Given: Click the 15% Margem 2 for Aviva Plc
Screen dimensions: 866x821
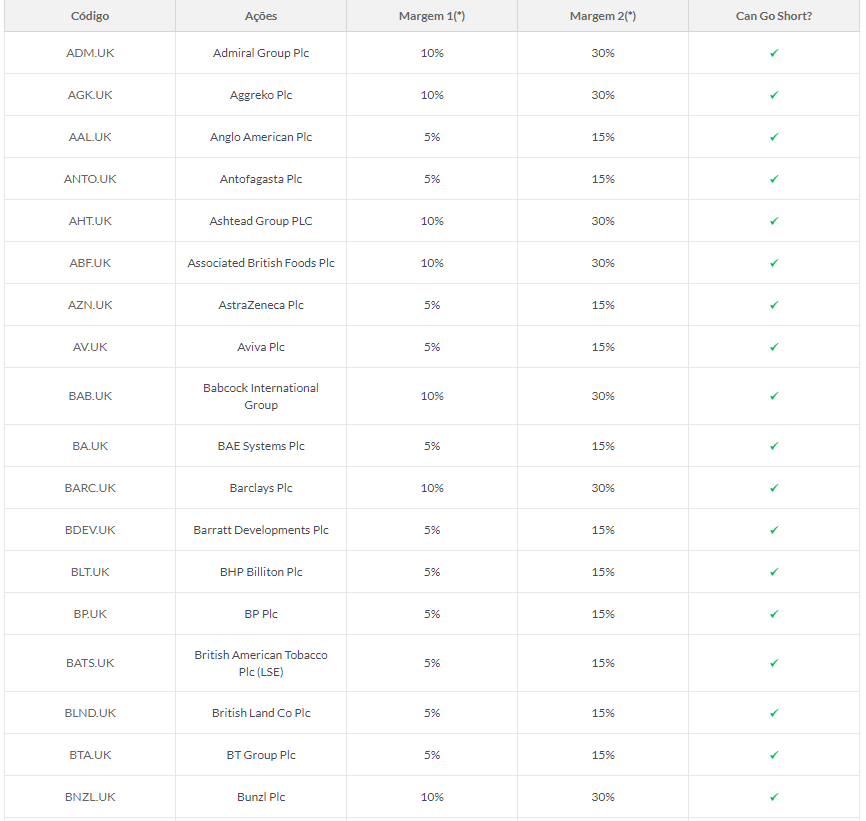Looking at the screenshot, I should (603, 347).
